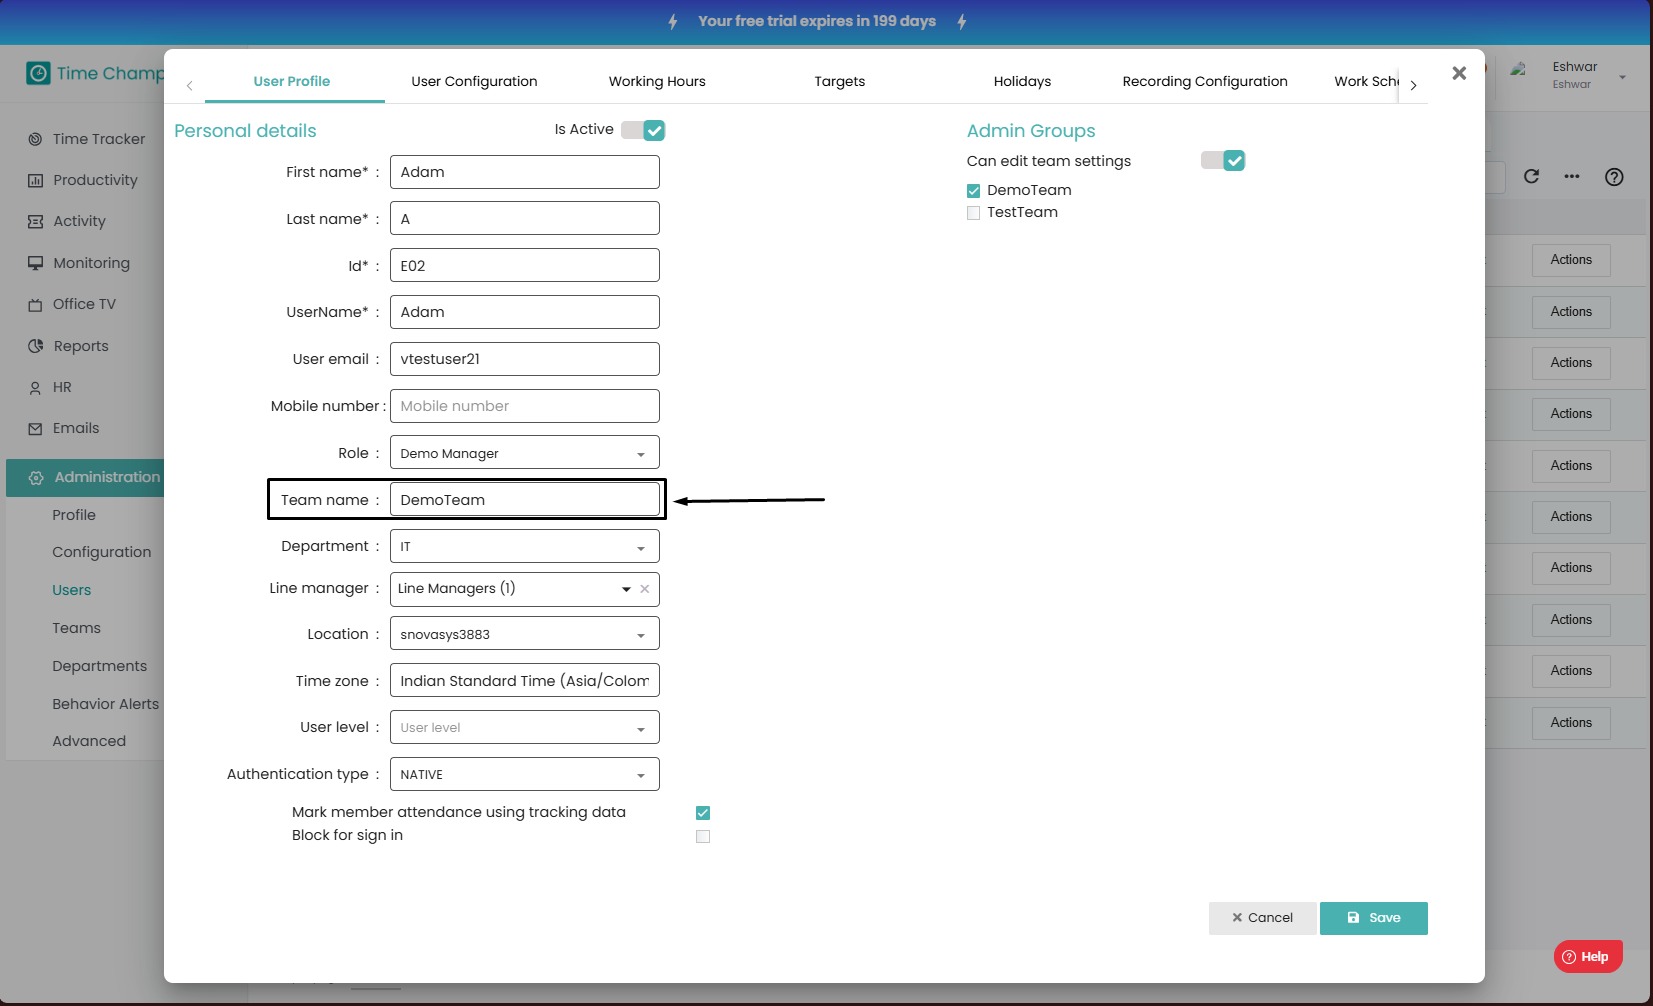
Task: Click the Cancel button
Action: pyautogui.click(x=1262, y=918)
